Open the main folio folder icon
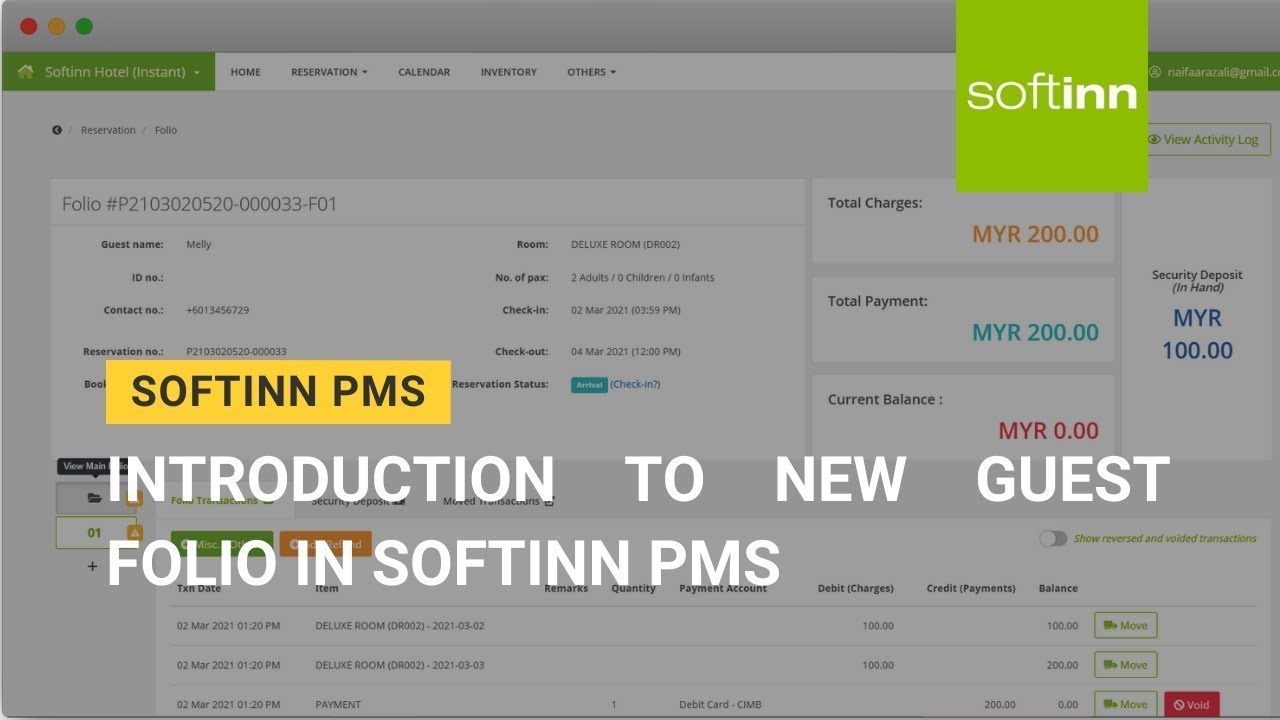Image resolution: width=1280 pixels, height=720 pixels. tap(95, 498)
